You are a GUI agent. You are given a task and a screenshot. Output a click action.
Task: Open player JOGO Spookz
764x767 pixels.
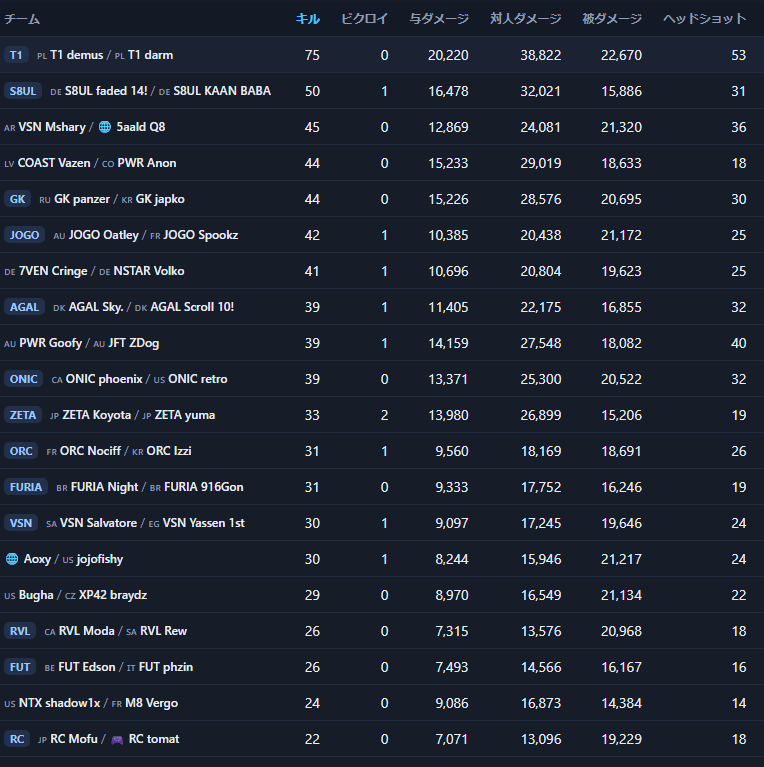(x=201, y=235)
